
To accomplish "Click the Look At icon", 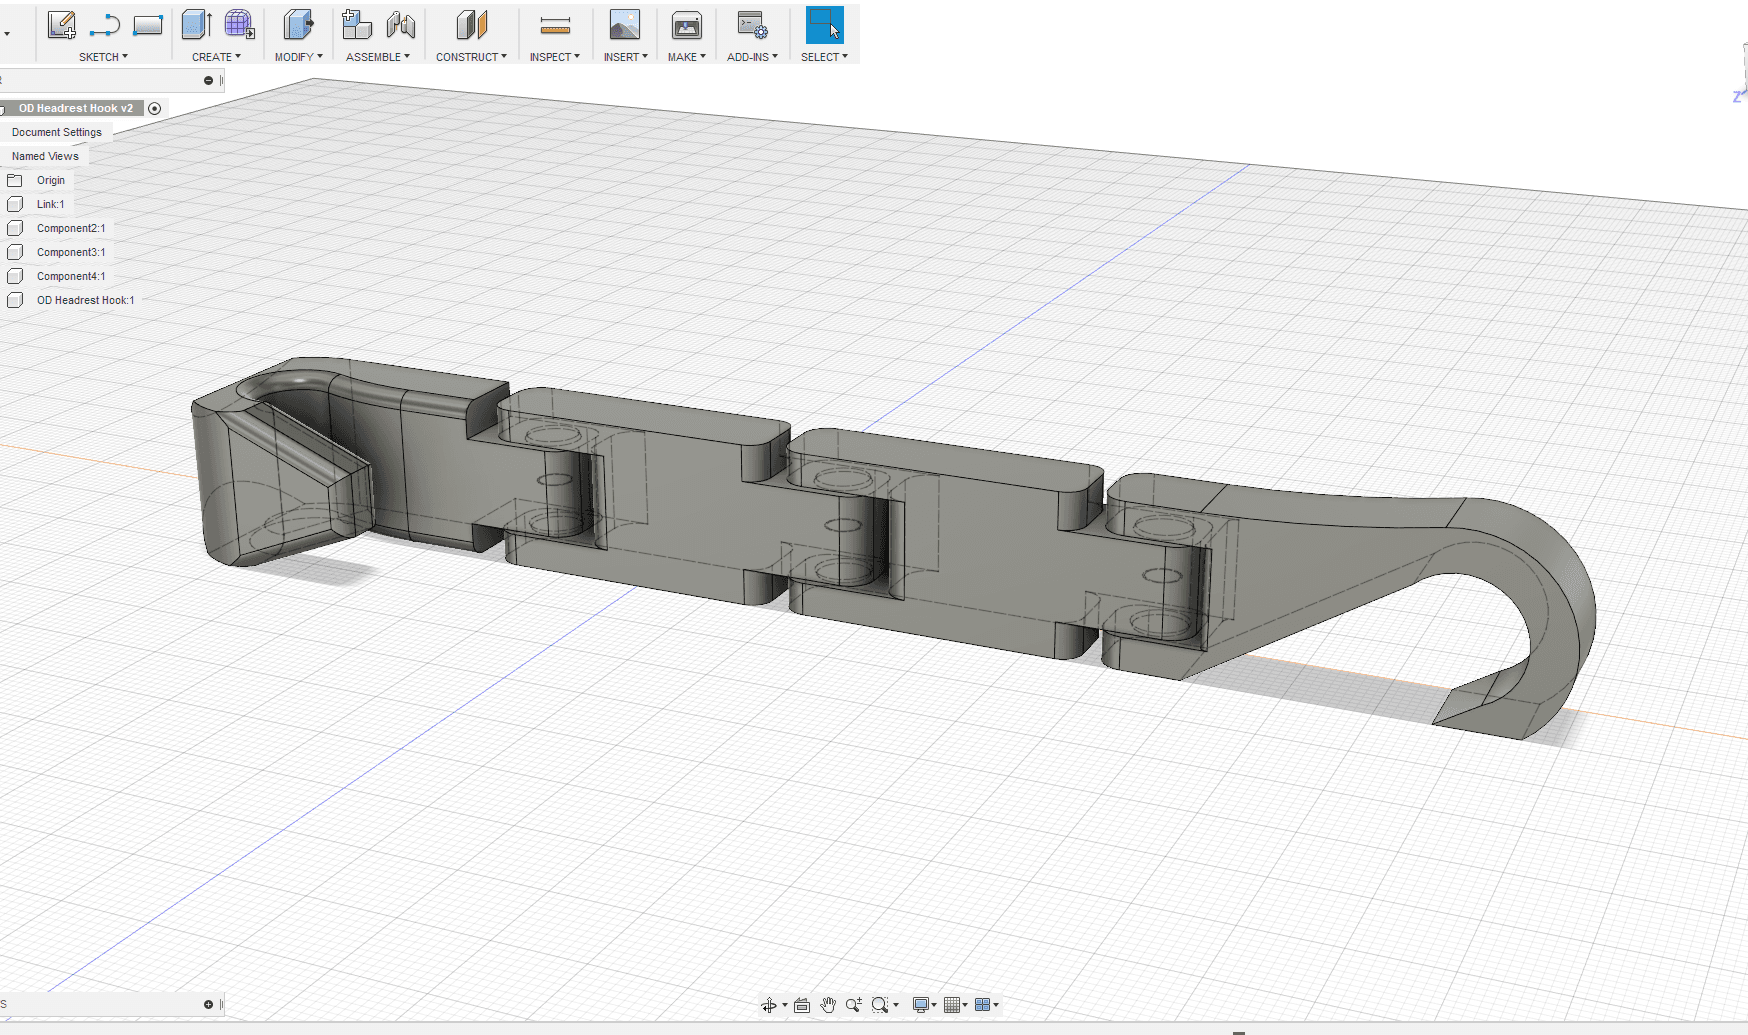I will (x=802, y=1005).
